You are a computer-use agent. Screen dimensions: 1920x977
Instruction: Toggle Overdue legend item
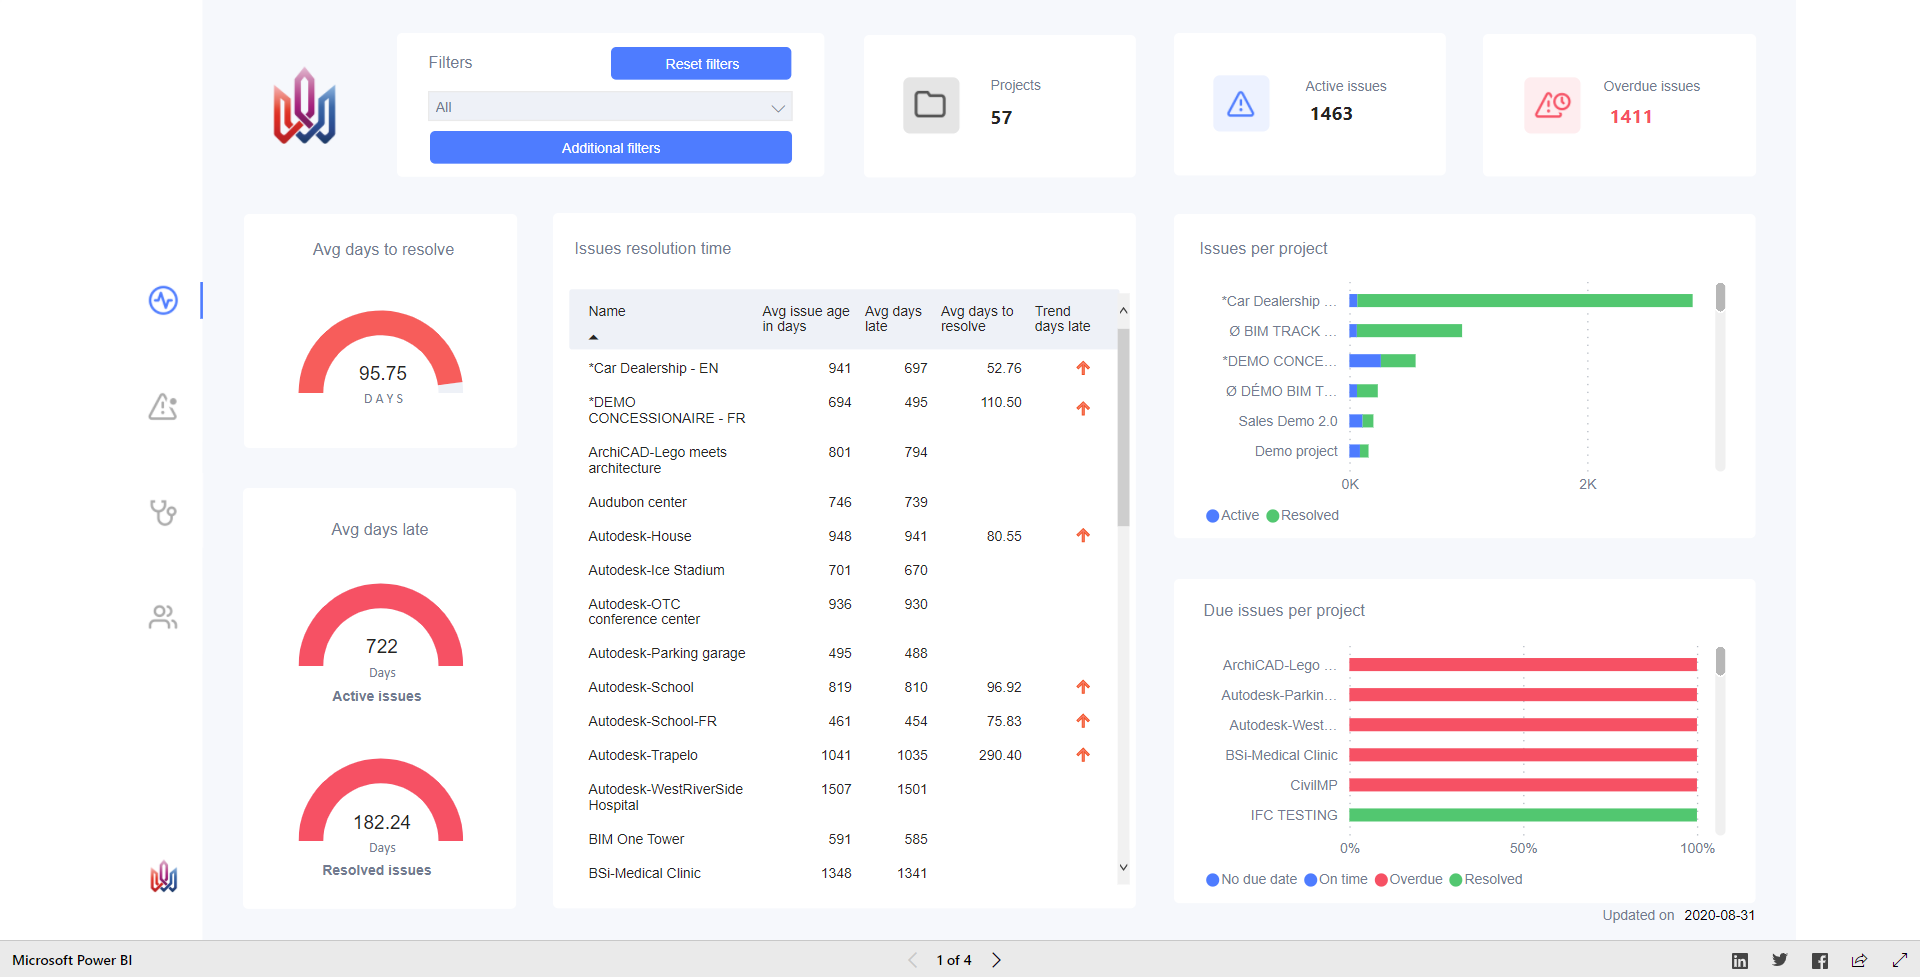(x=1409, y=880)
